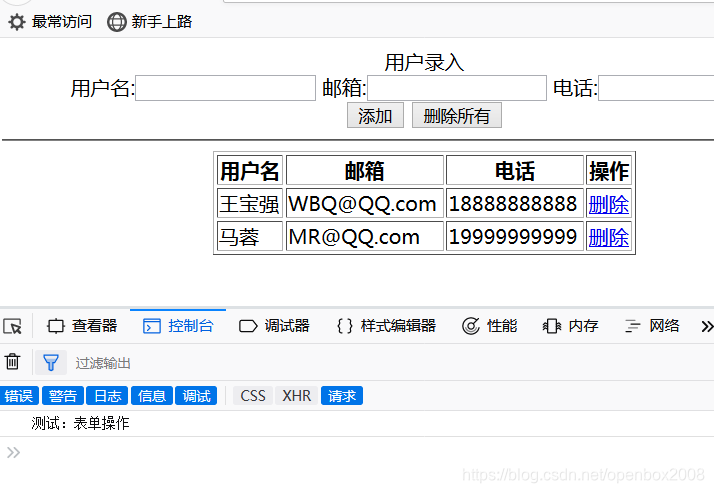The width and height of the screenshot is (714, 493).
Task: Clear console output with trash icon
Action: click(12, 362)
